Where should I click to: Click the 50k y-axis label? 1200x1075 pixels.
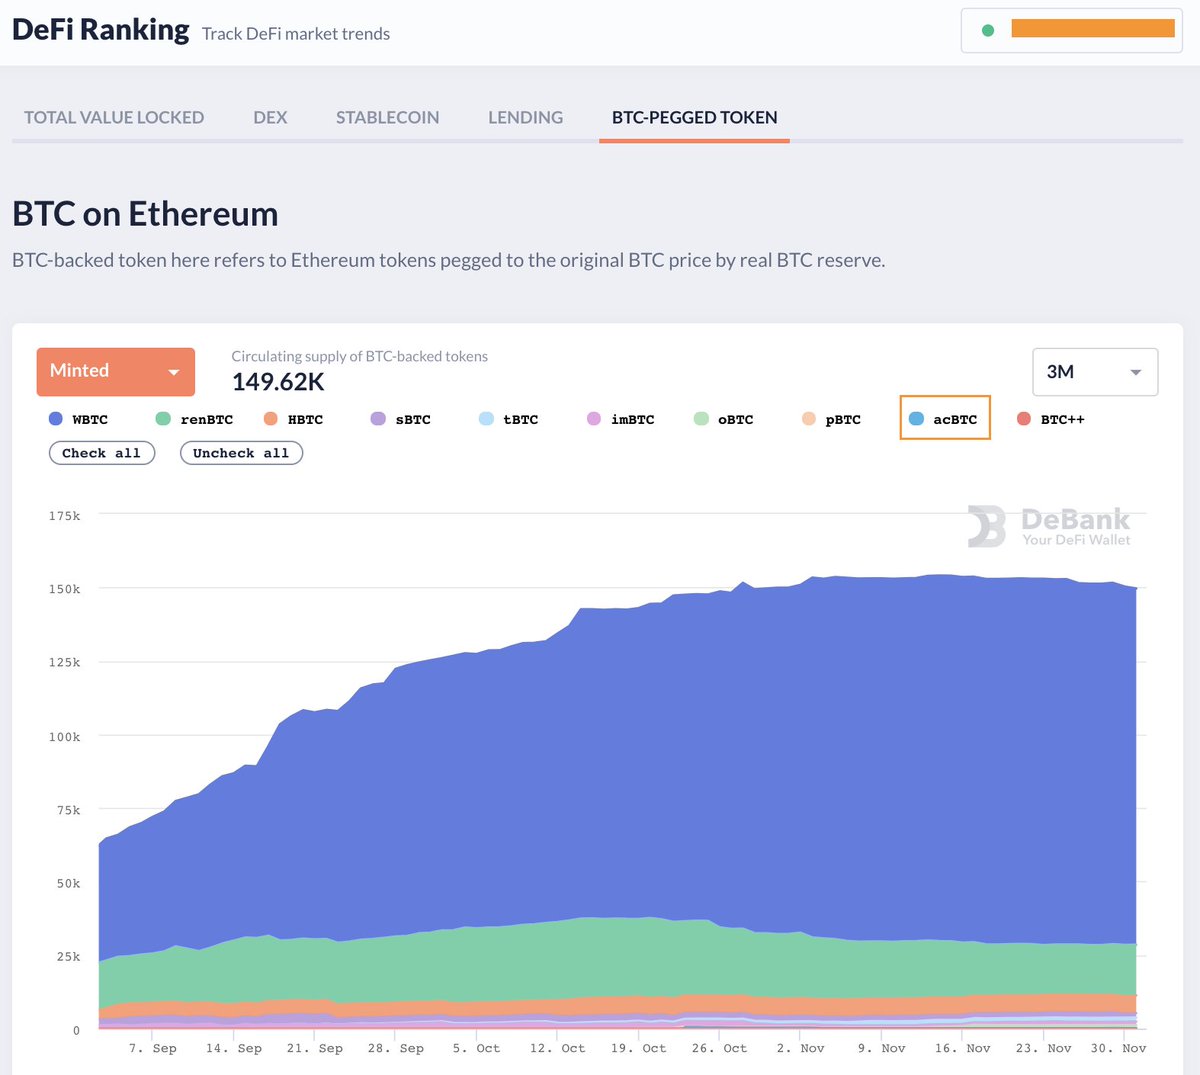pos(68,883)
